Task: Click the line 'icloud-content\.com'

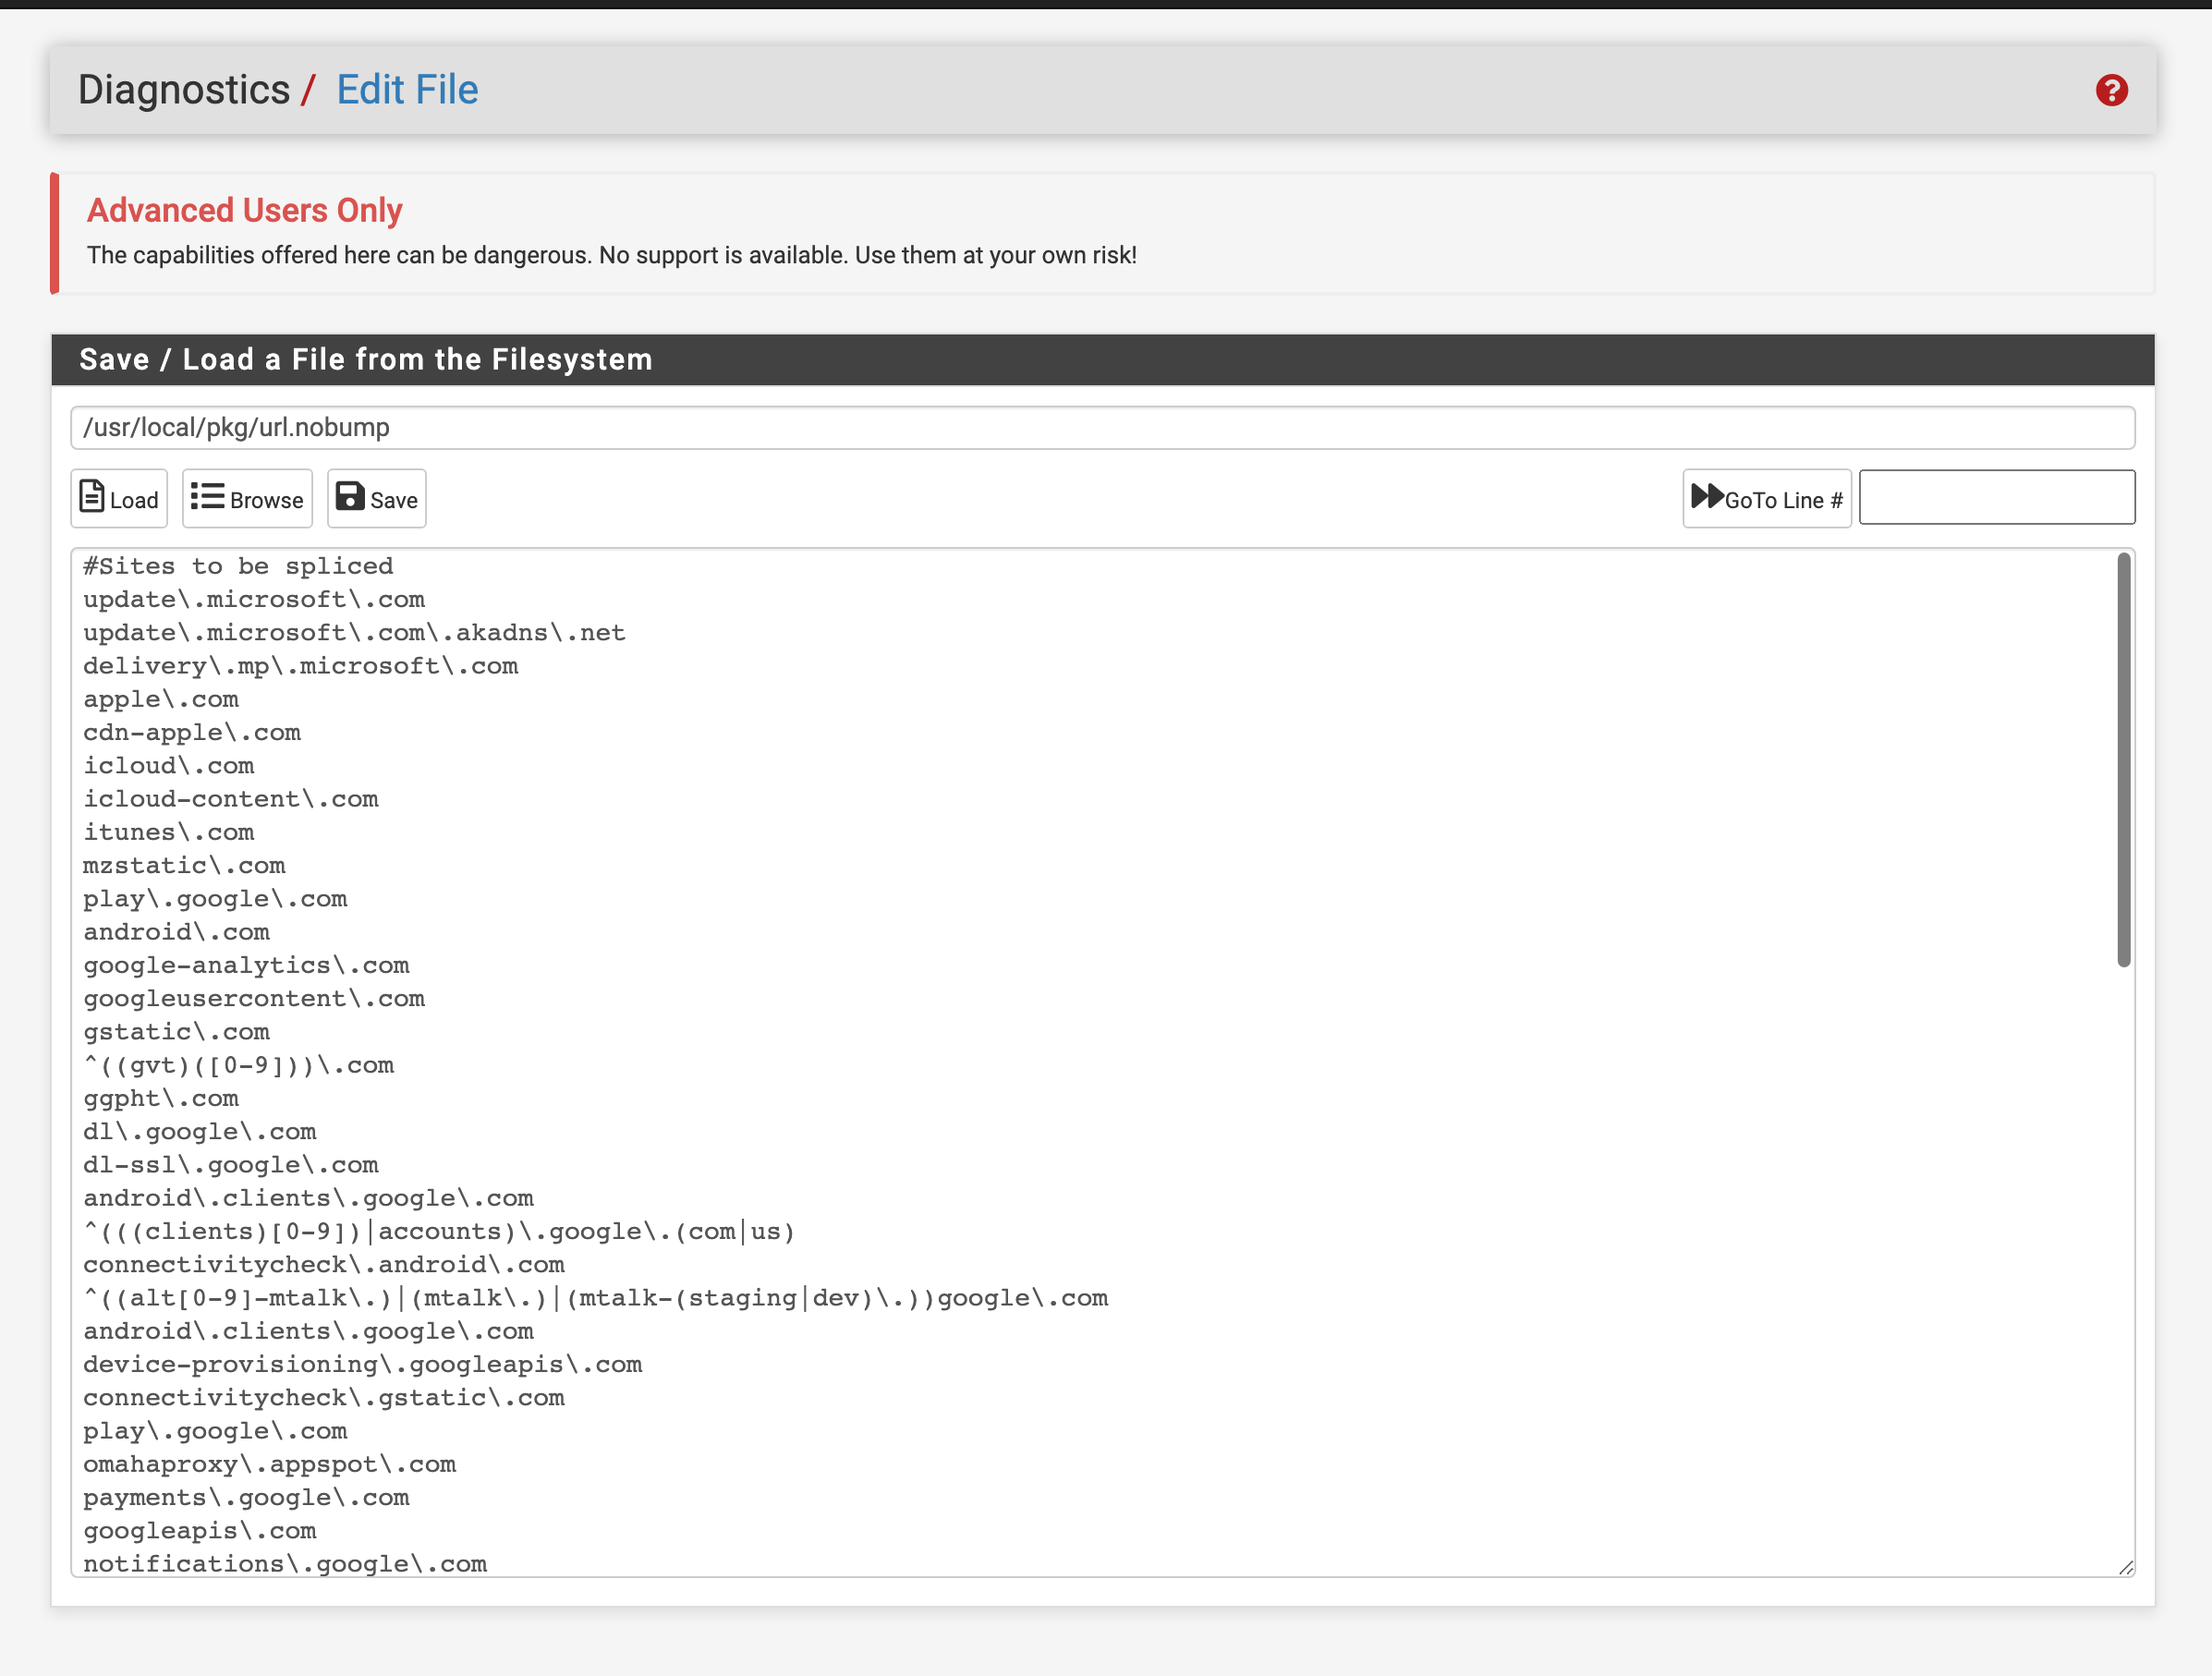Action: [231, 799]
